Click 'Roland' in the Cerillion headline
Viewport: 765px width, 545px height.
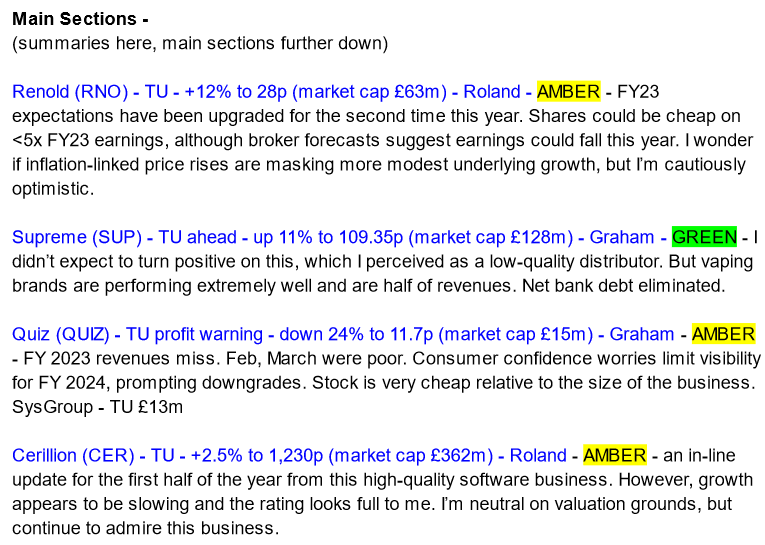point(538,455)
